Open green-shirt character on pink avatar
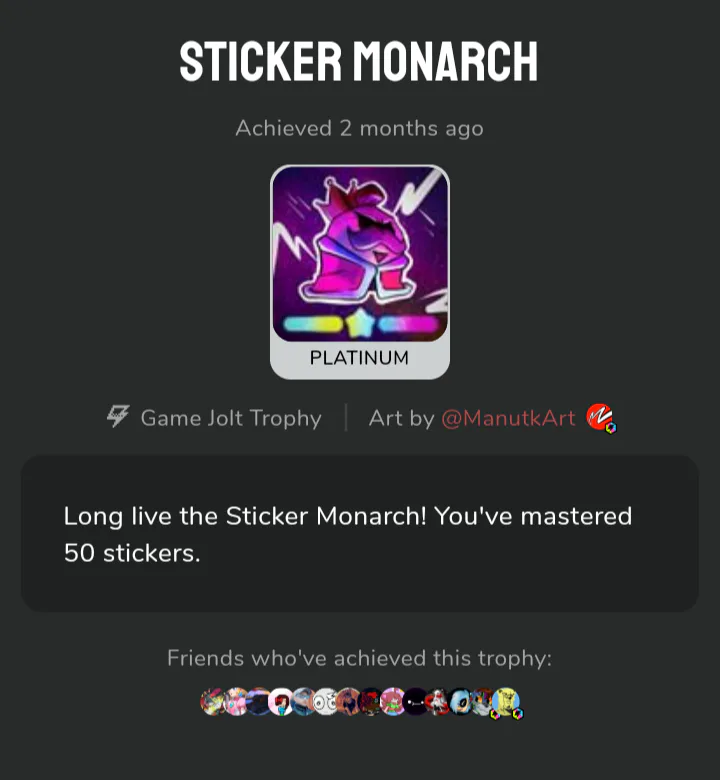Screen dimensions: 720x780 [x=393, y=702]
